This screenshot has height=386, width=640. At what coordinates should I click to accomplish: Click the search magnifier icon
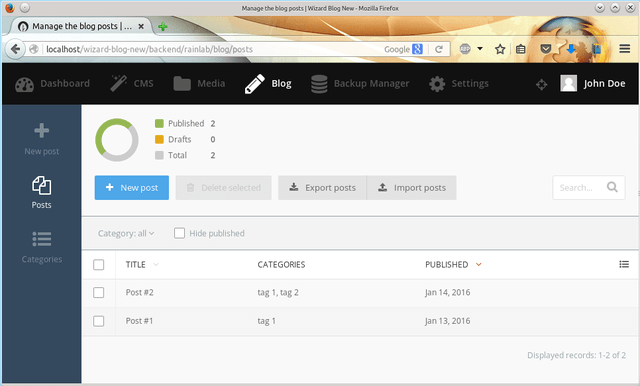point(612,187)
